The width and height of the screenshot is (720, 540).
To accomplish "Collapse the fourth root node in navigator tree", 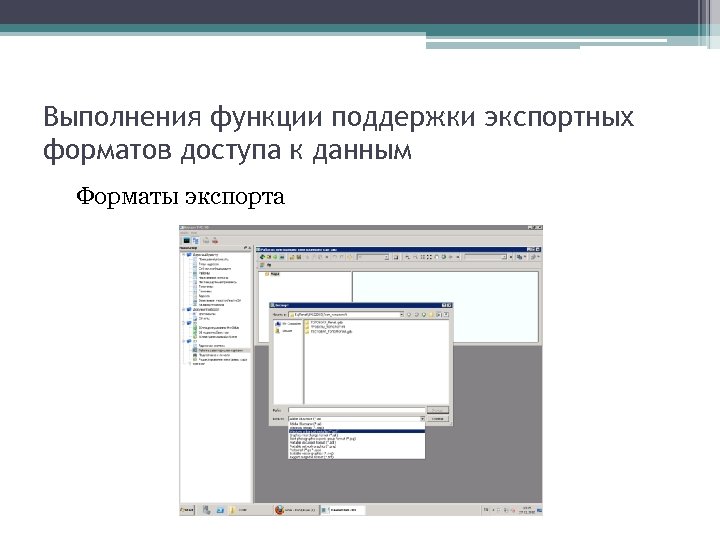I will (183, 341).
